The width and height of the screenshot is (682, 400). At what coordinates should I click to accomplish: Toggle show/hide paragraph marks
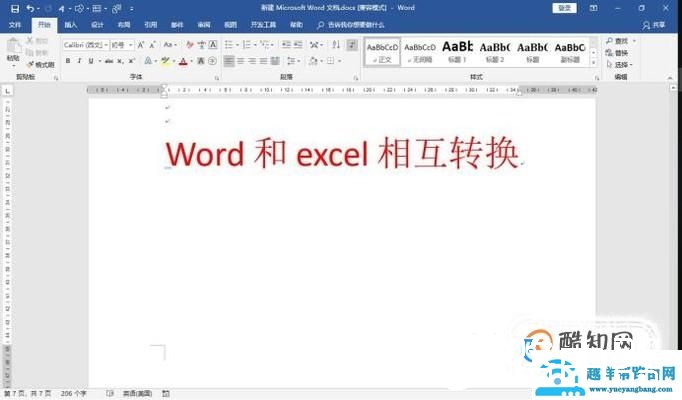(x=352, y=45)
